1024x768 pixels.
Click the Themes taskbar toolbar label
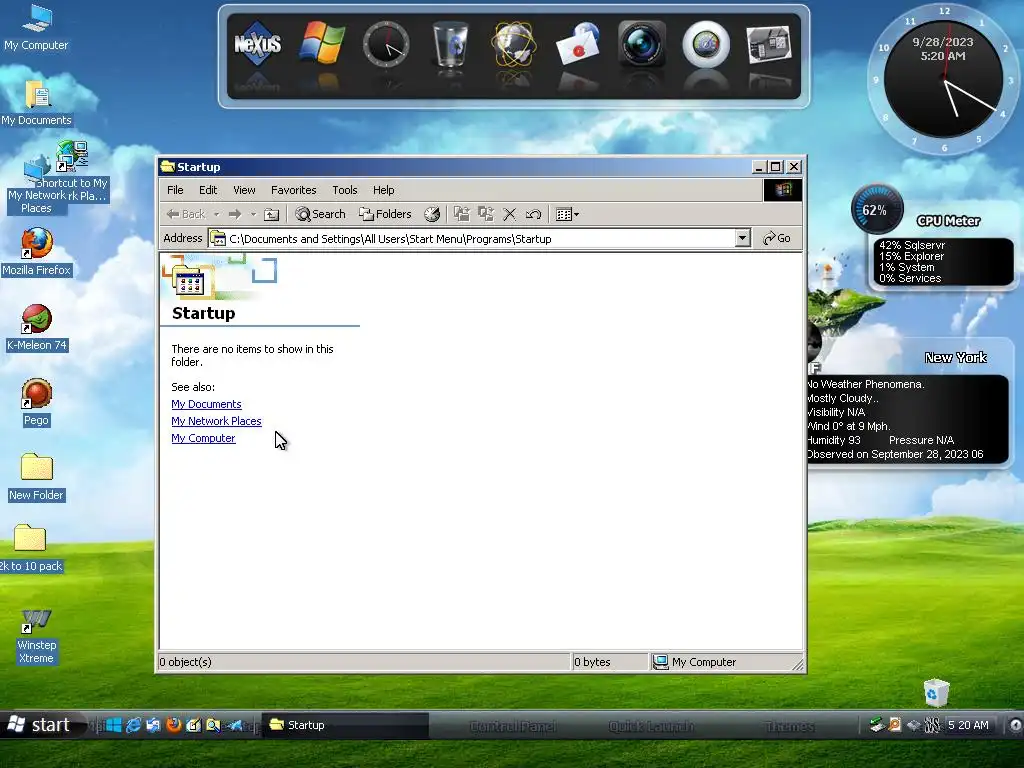tap(789, 726)
